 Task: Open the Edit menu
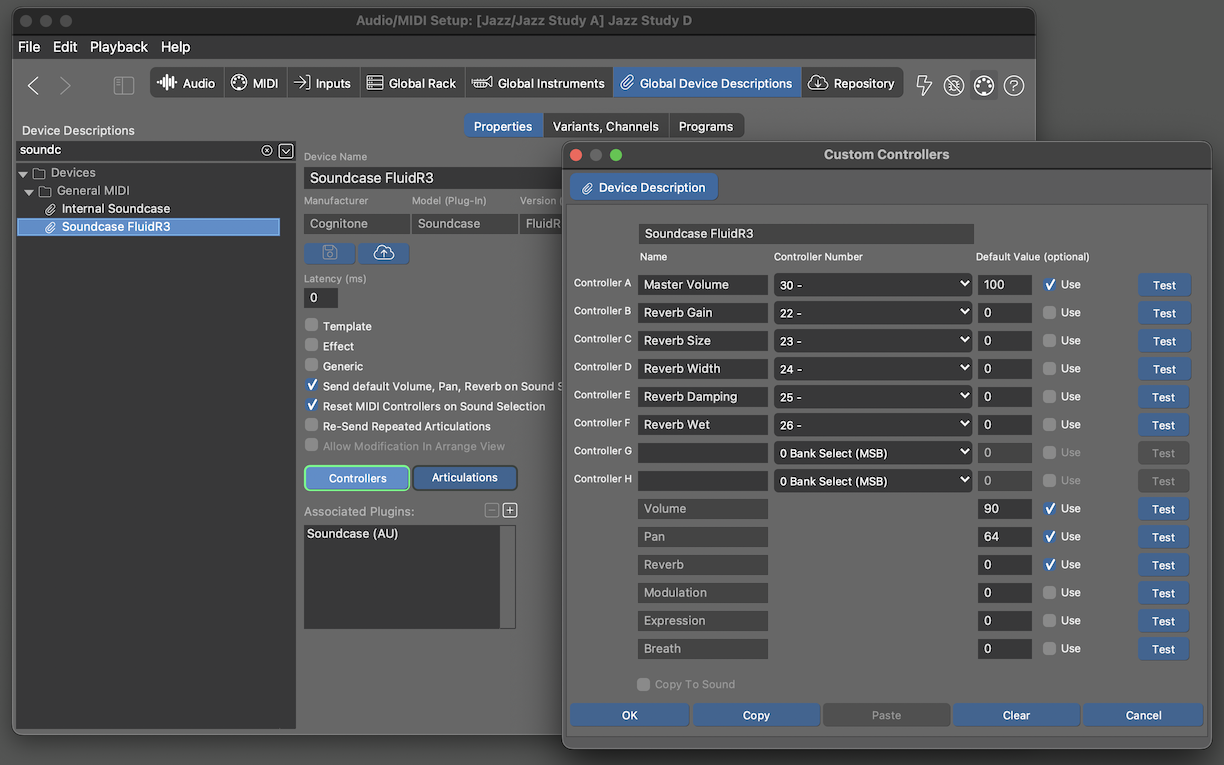(65, 47)
